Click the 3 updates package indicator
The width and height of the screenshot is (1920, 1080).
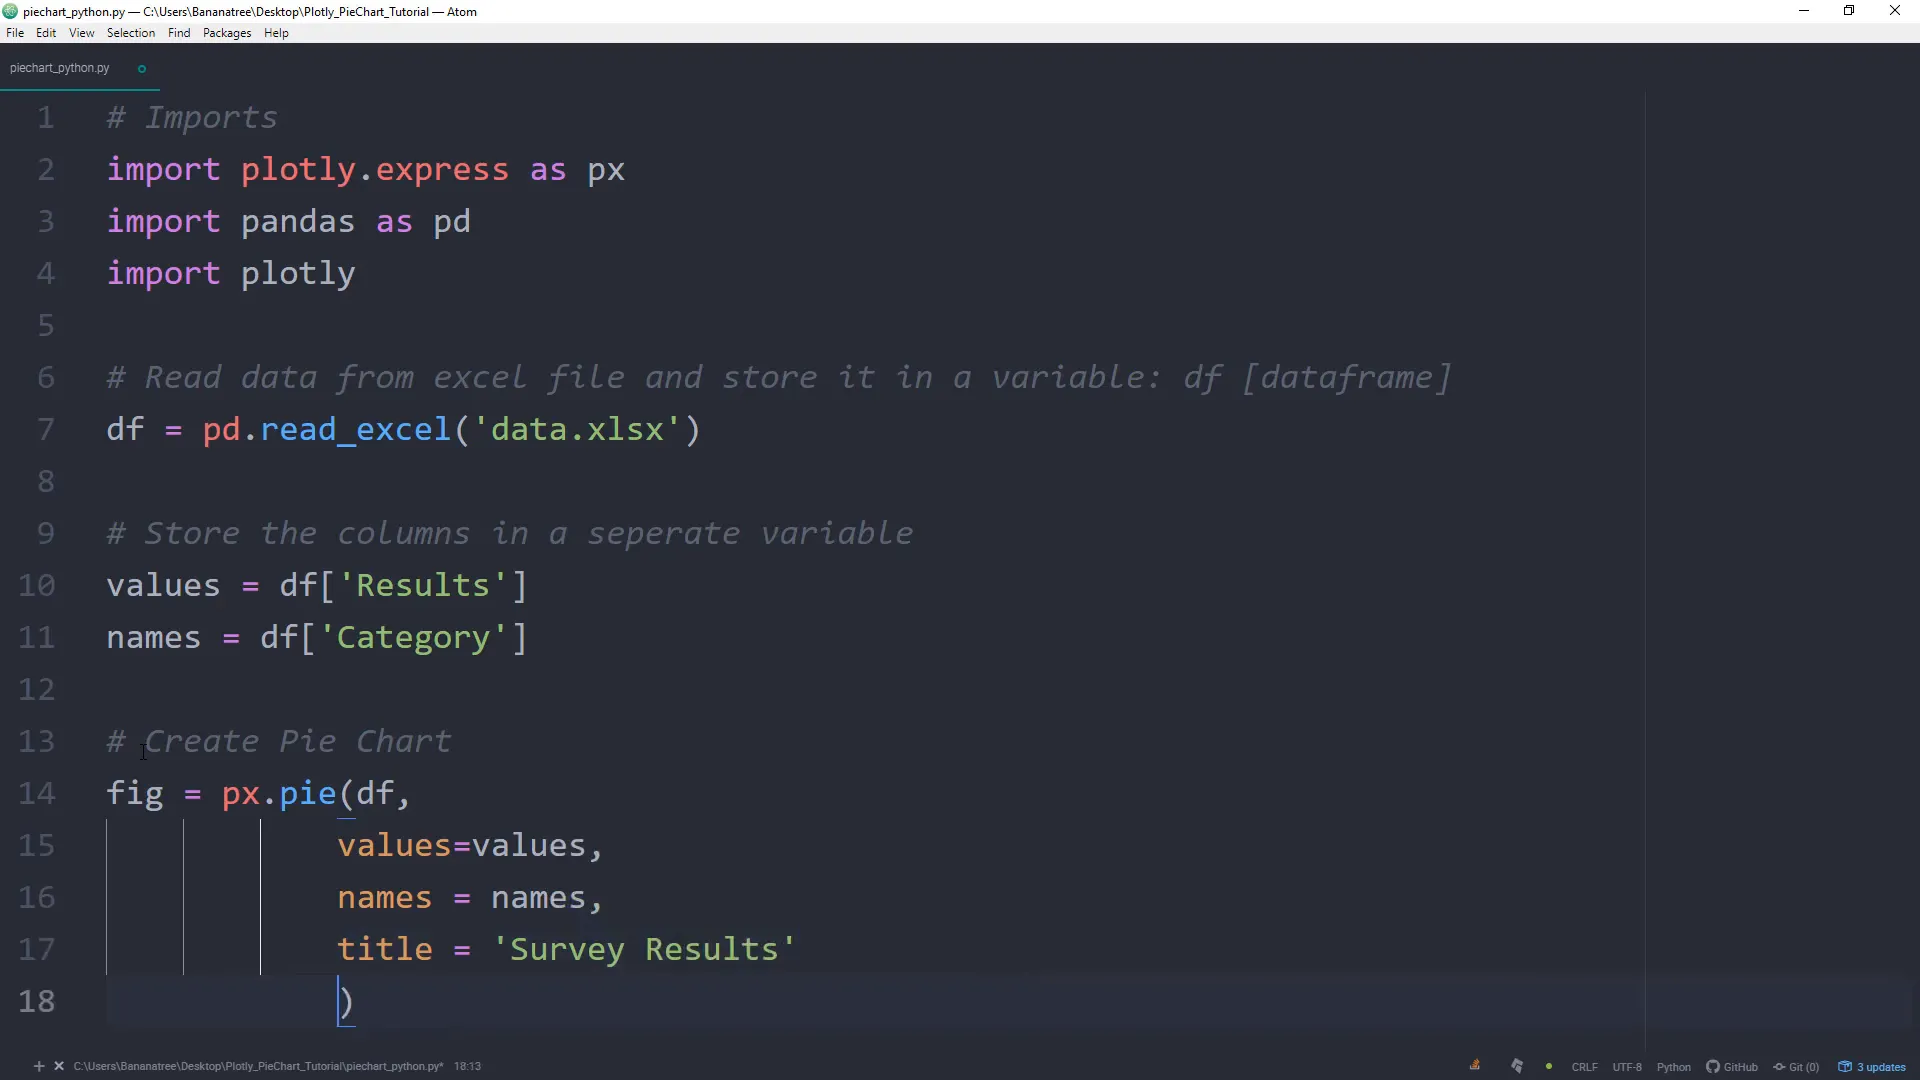1872,1067
